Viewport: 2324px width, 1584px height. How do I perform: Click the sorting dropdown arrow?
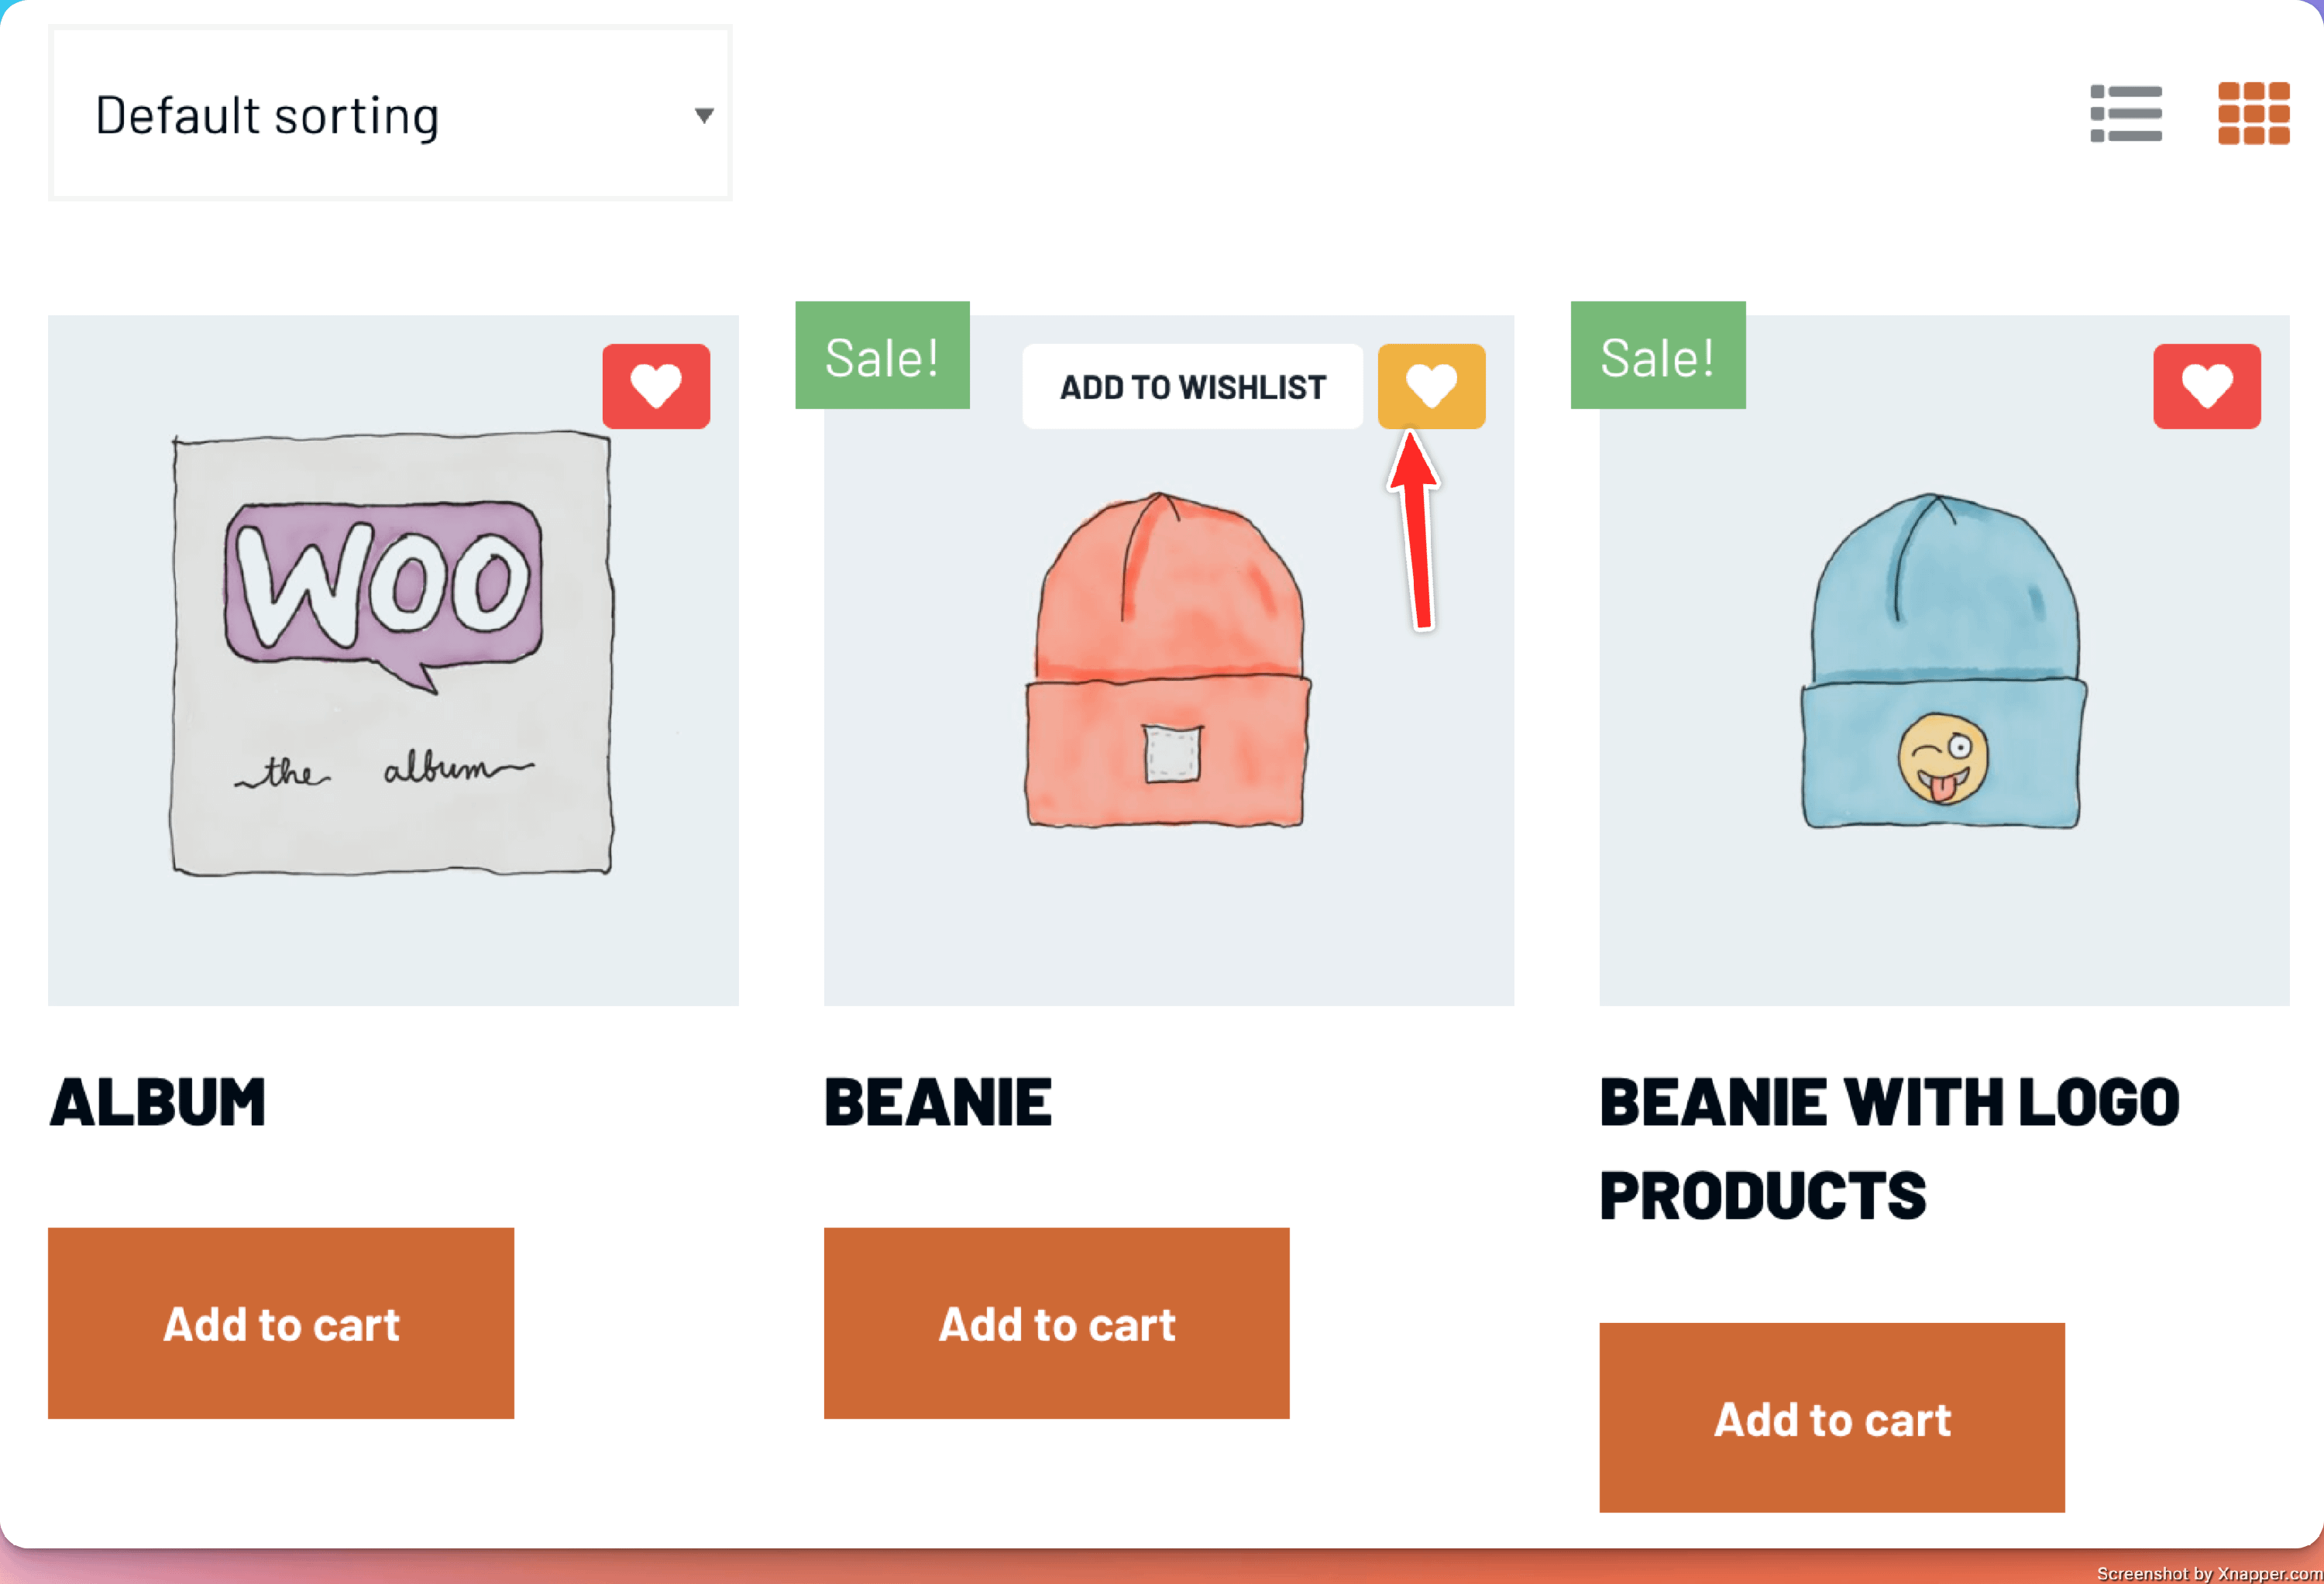(704, 115)
